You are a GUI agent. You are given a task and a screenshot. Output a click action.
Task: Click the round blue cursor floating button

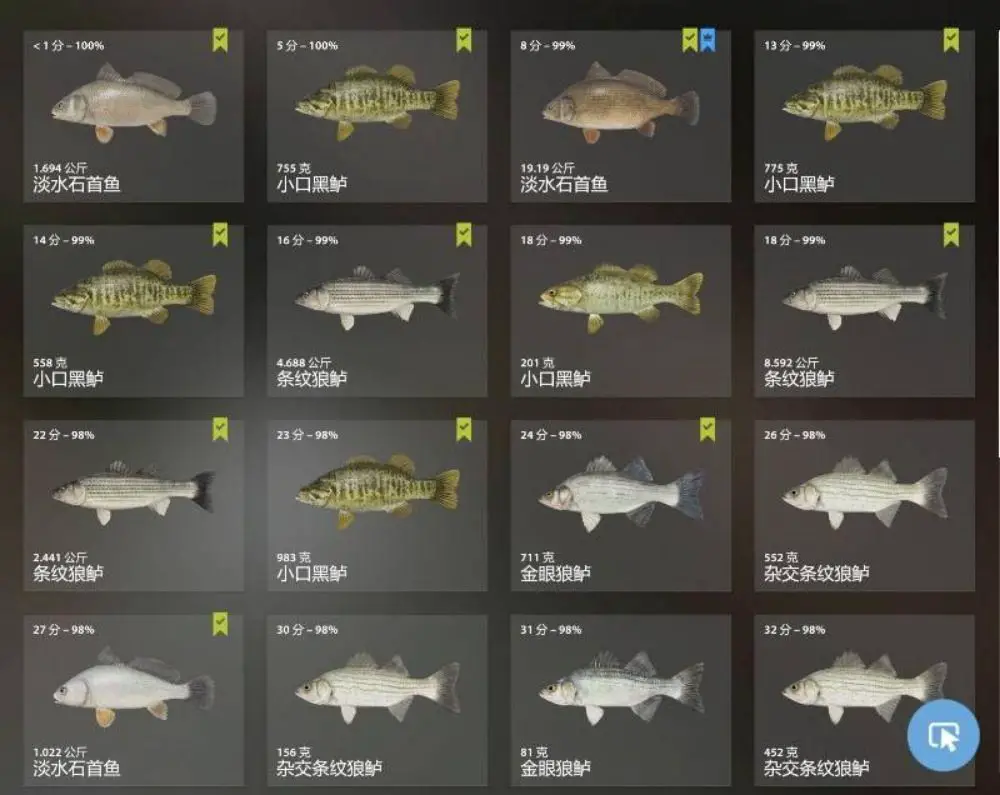pyautogui.click(x=943, y=735)
